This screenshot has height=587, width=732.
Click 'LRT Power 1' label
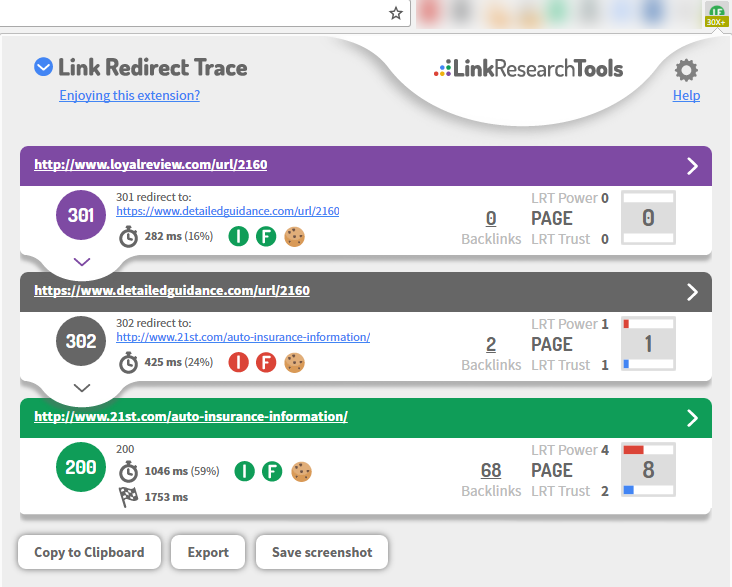pos(570,324)
